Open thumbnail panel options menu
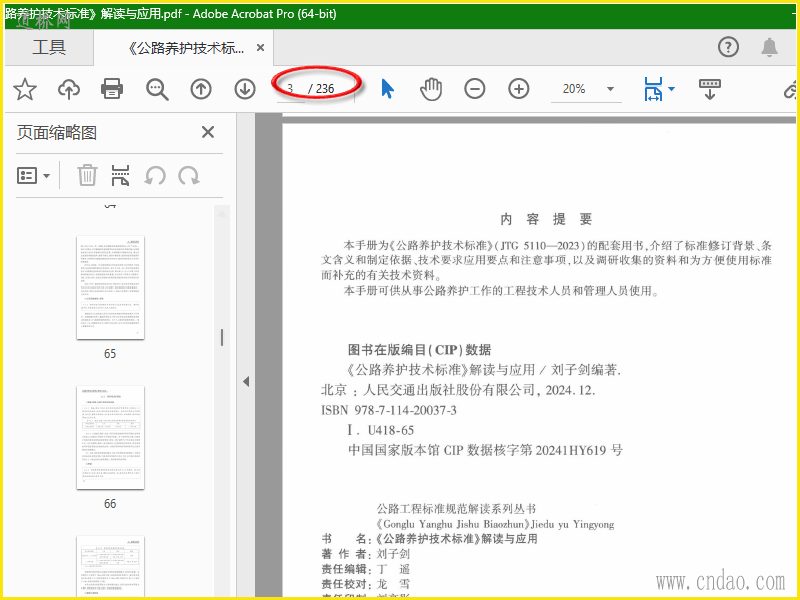This screenshot has height=600, width=800. point(33,176)
